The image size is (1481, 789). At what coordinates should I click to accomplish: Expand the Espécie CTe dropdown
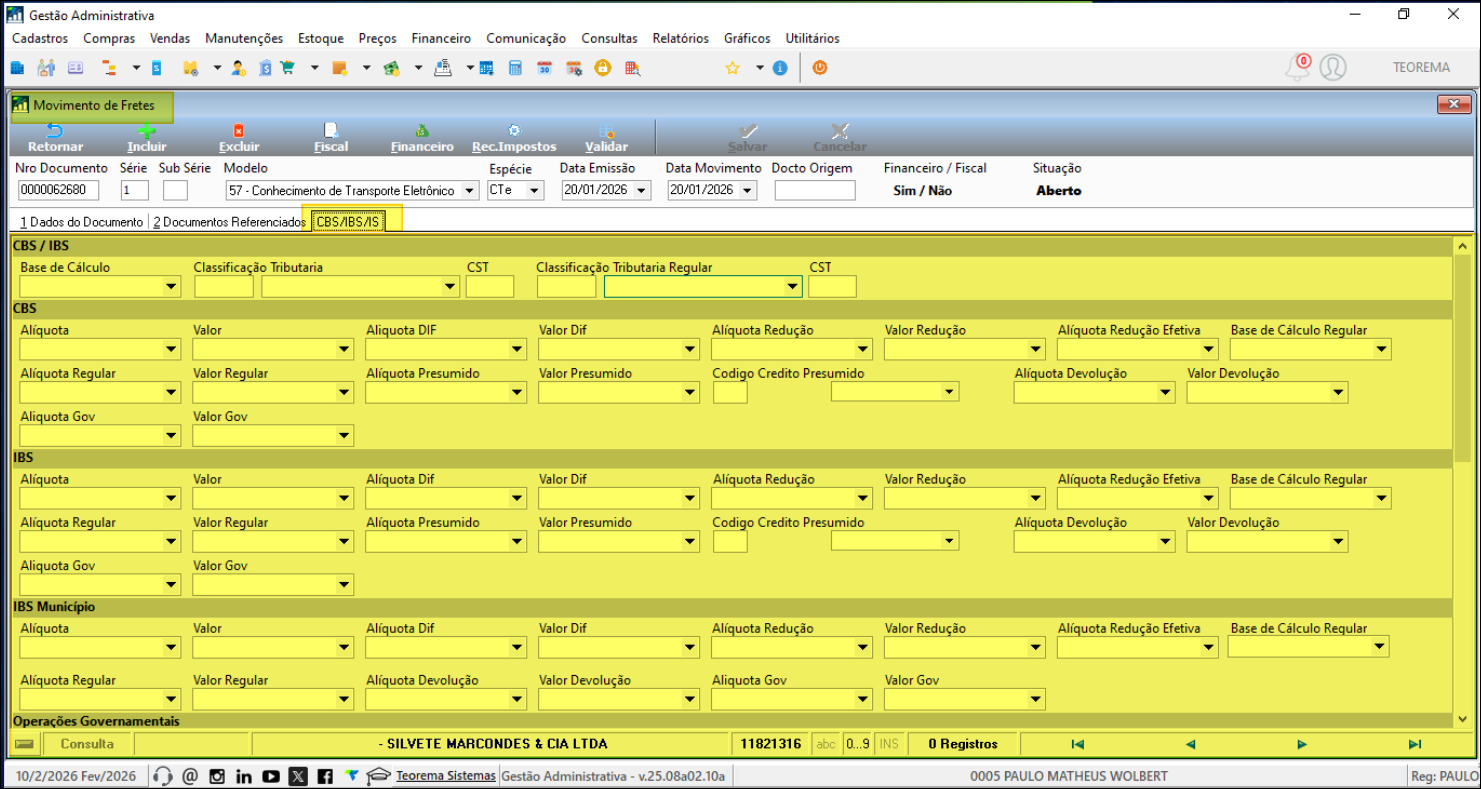(x=534, y=191)
